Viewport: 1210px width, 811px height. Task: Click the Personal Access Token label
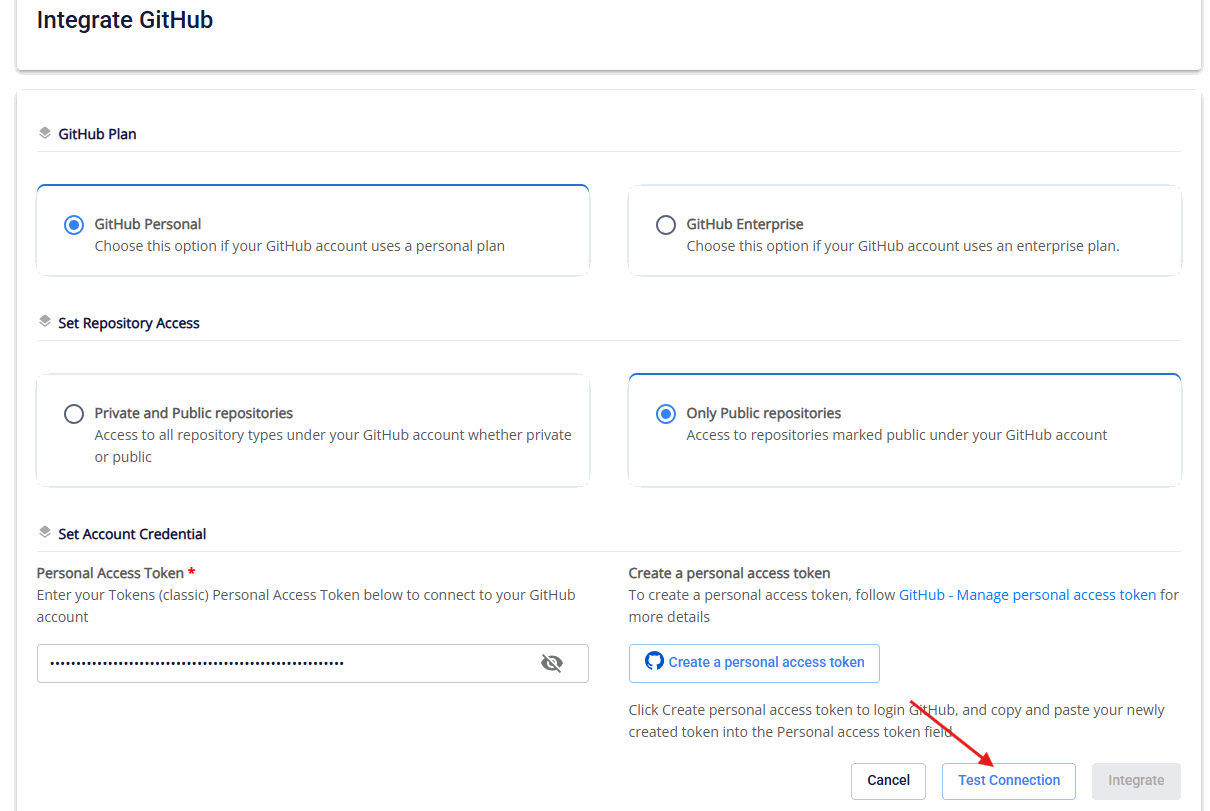pos(110,573)
